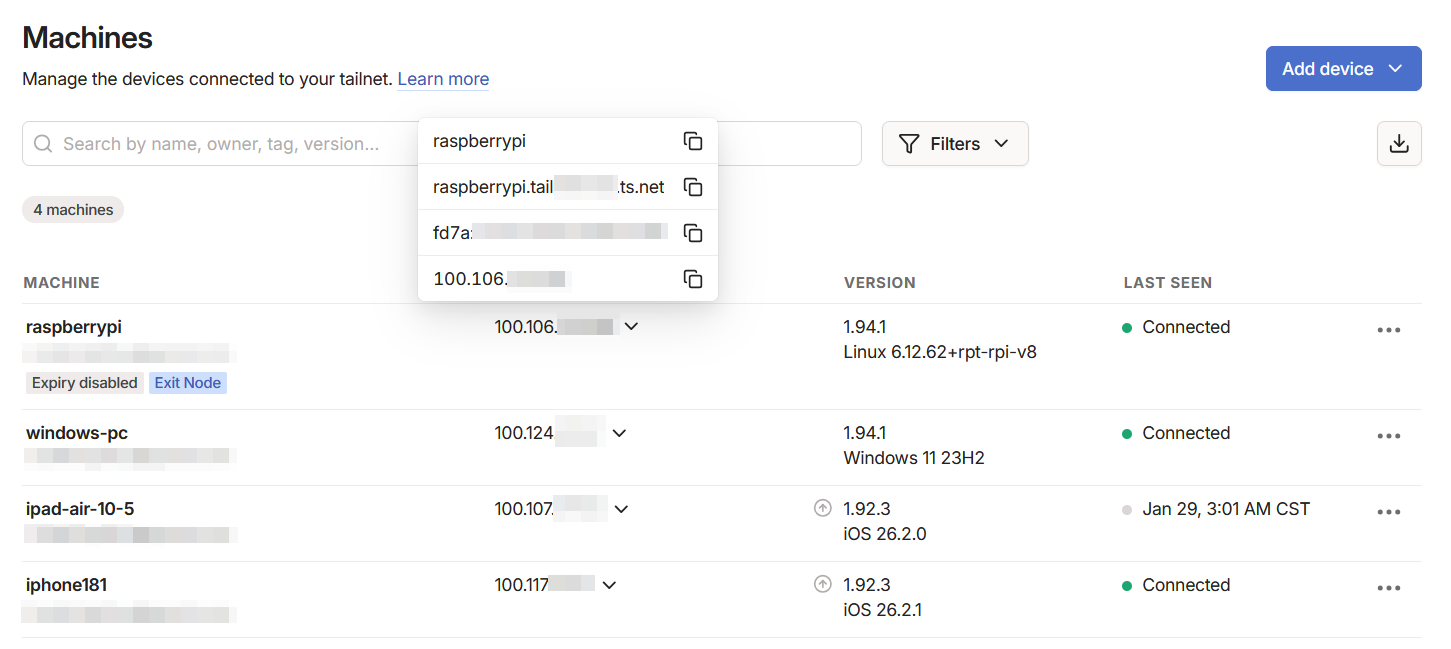Click Connected status for windows-pc

click(x=1186, y=433)
